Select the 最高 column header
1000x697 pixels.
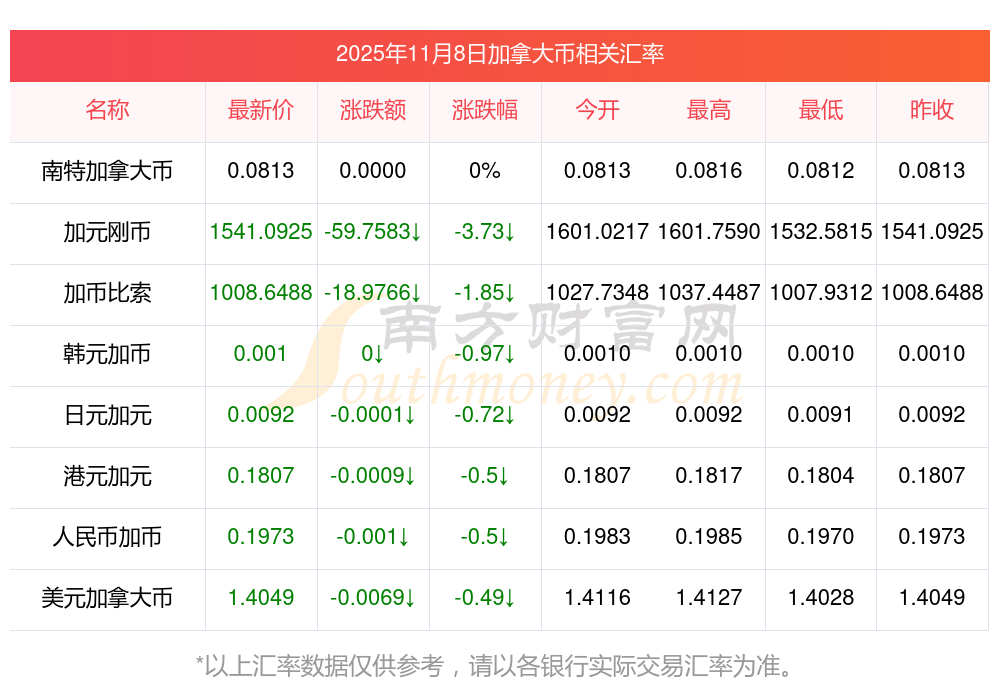click(x=709, y=110)
